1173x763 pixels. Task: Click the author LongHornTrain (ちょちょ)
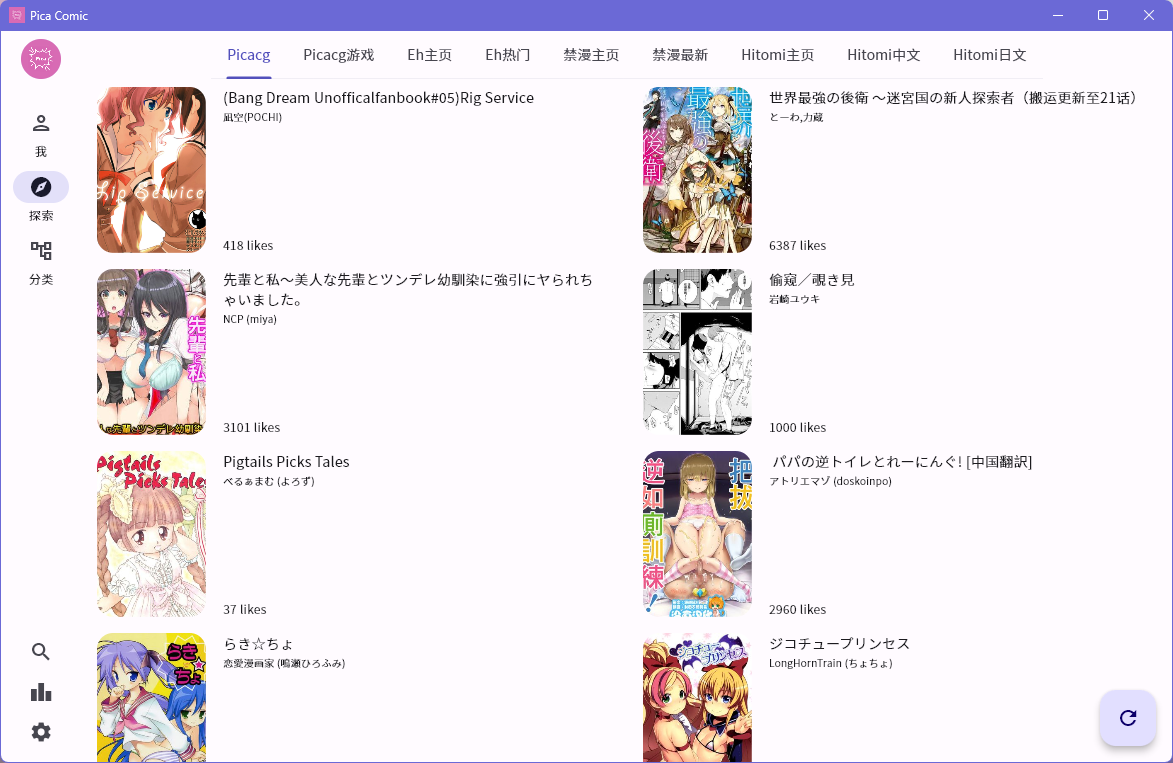tap(830, 663)
